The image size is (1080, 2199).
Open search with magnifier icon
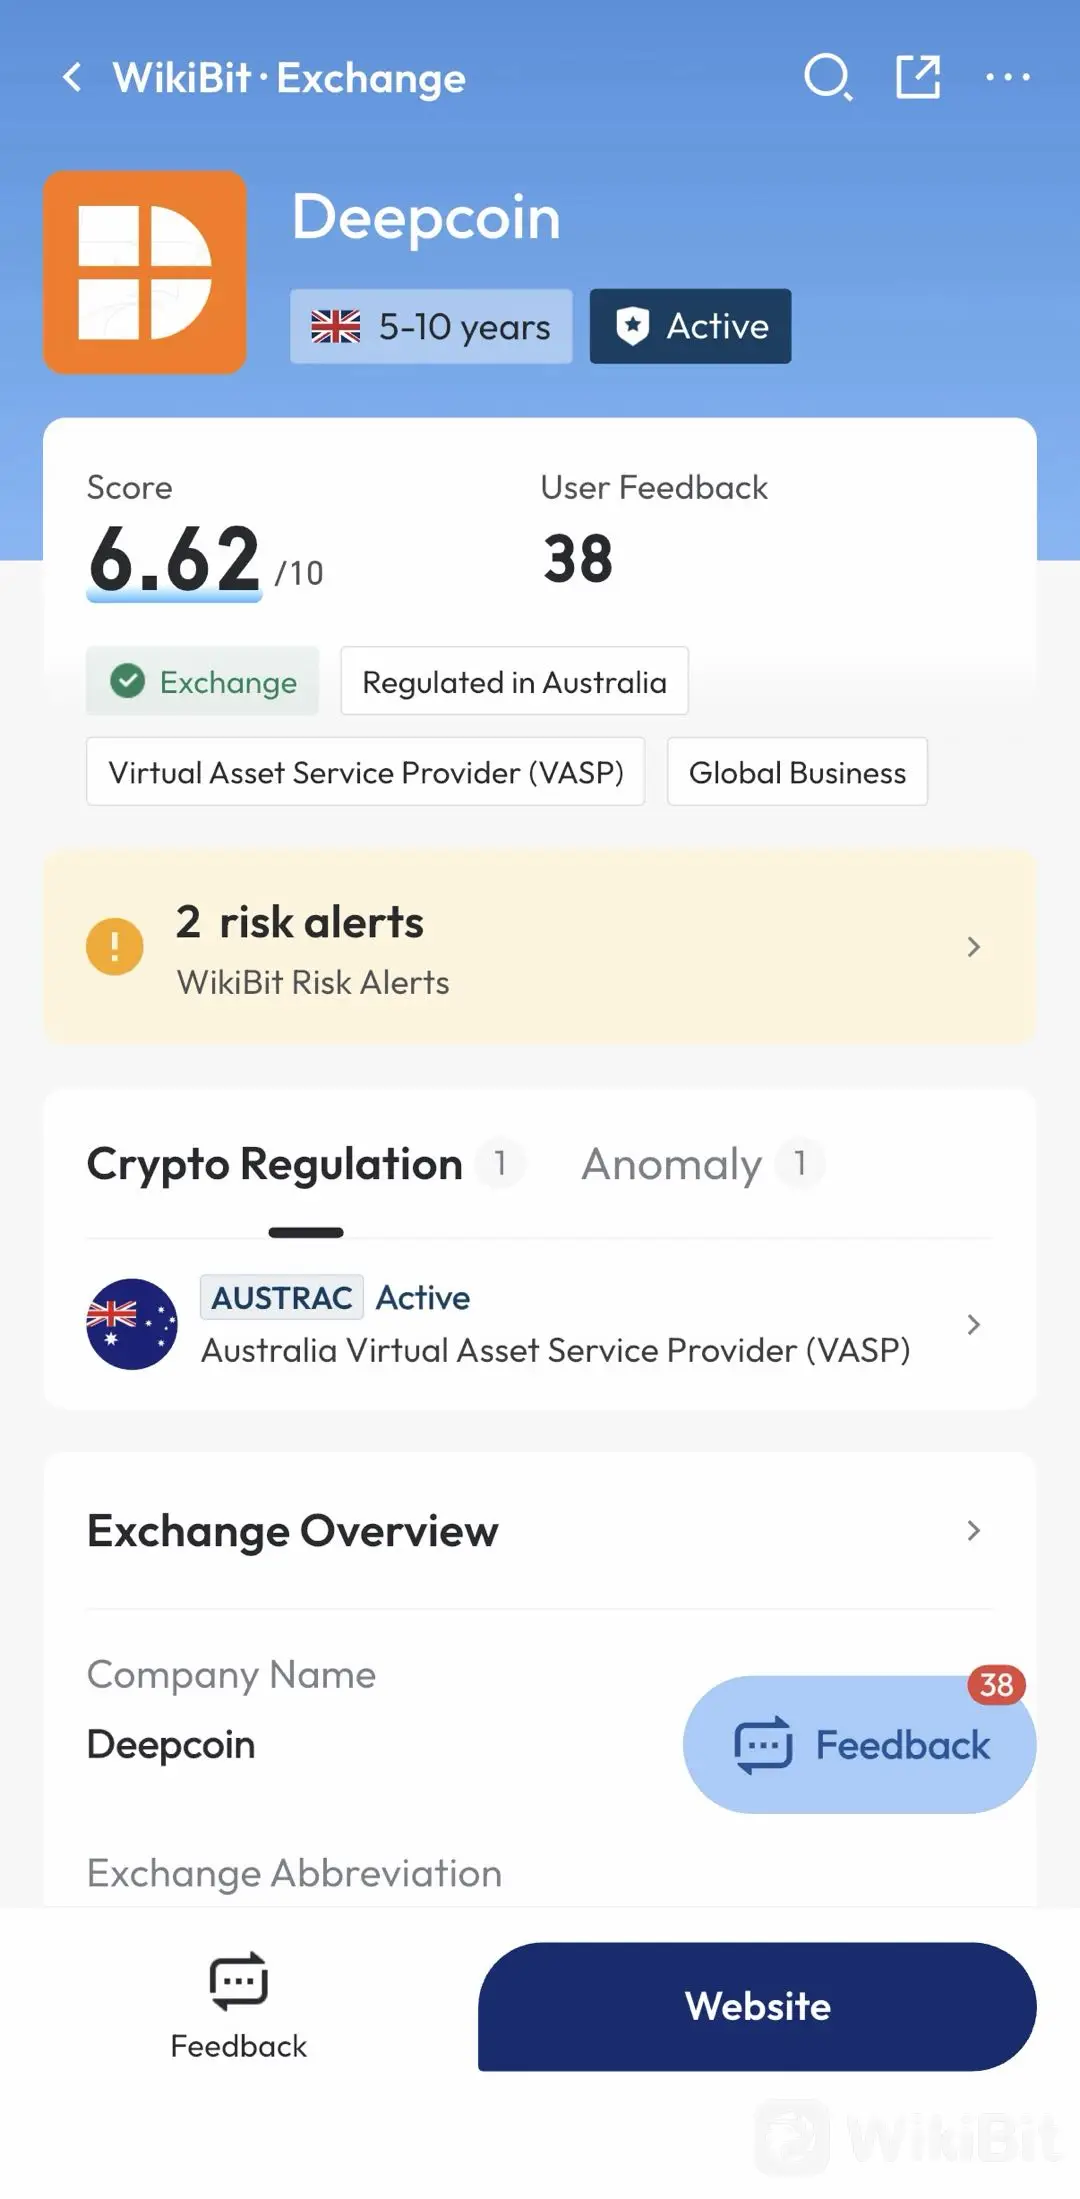point(828,77)
